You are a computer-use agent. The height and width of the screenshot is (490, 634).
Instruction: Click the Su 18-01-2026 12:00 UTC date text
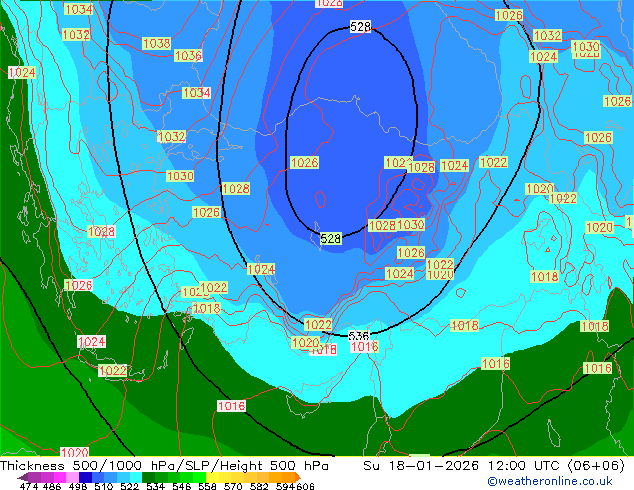pos(463,465)
